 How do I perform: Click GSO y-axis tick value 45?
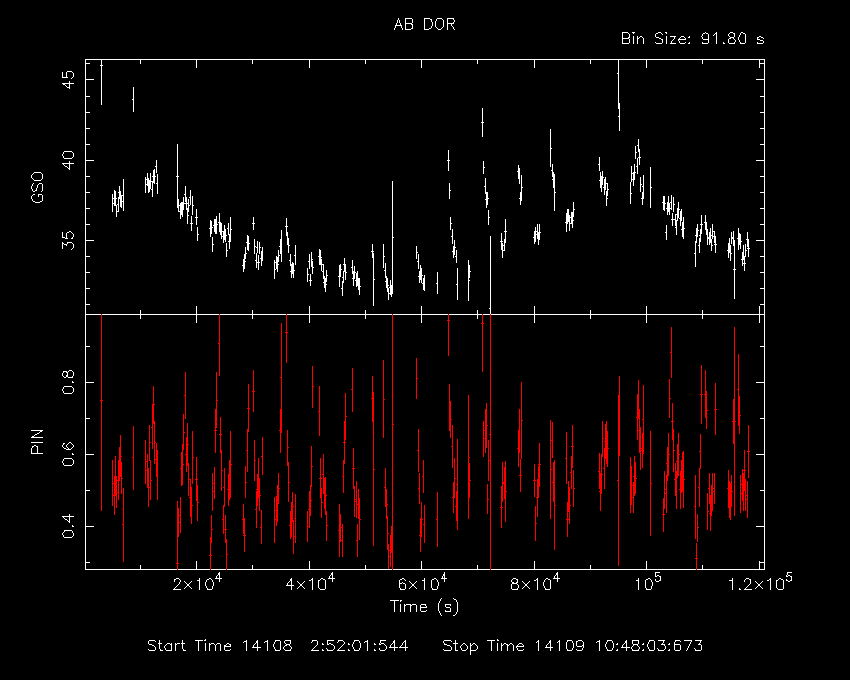point(69,80)
